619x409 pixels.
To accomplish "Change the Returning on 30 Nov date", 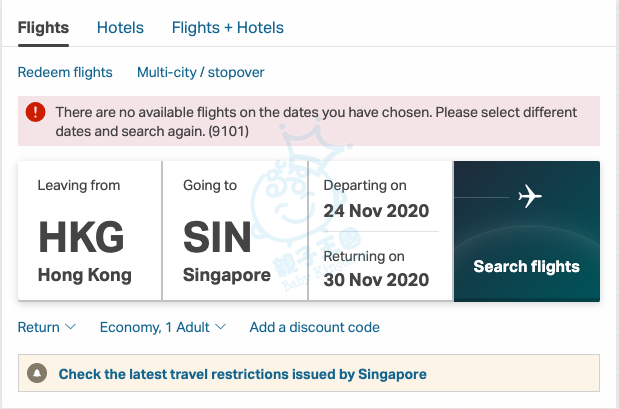I will coord(379,269).
